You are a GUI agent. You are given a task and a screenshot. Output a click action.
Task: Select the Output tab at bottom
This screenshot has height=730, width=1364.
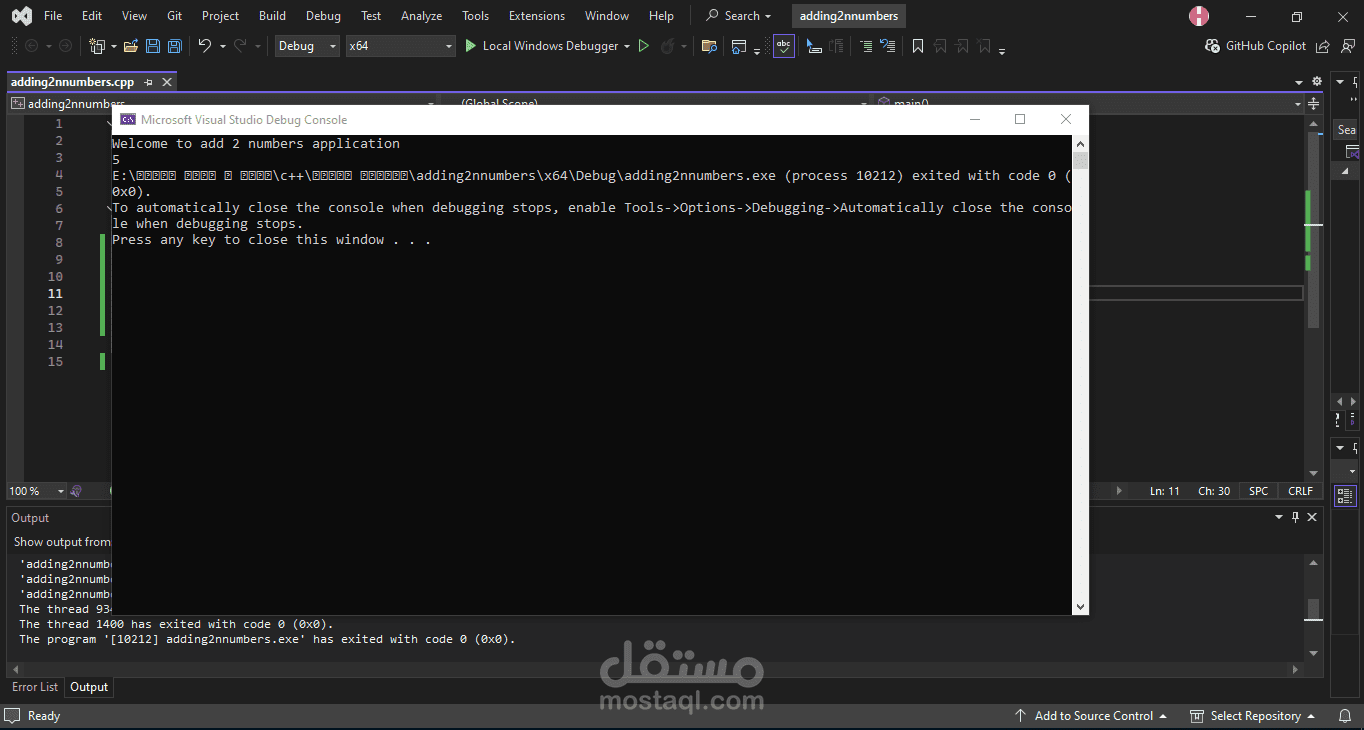(x=89, y=687)
